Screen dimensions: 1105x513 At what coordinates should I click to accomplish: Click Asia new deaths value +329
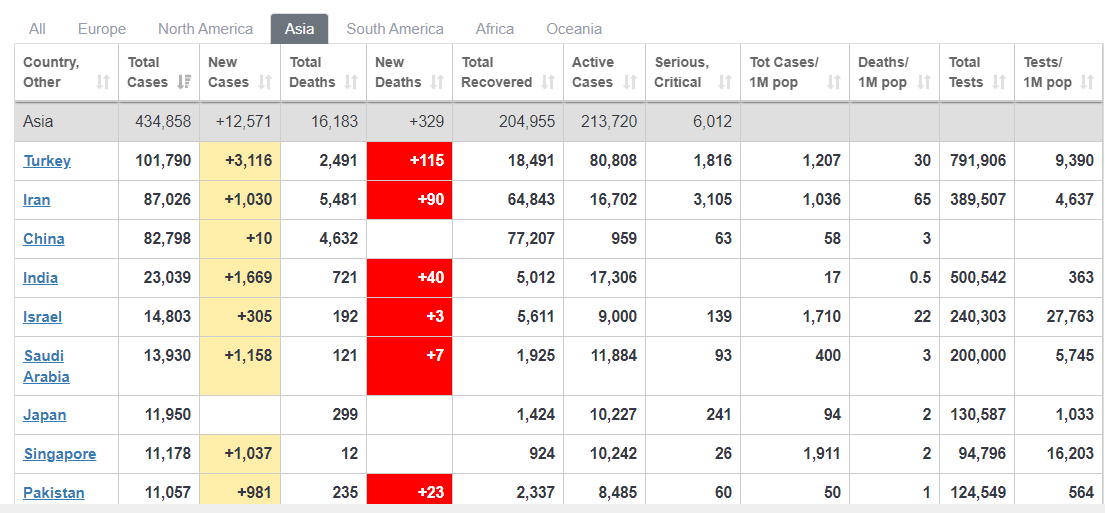[426, 121]
